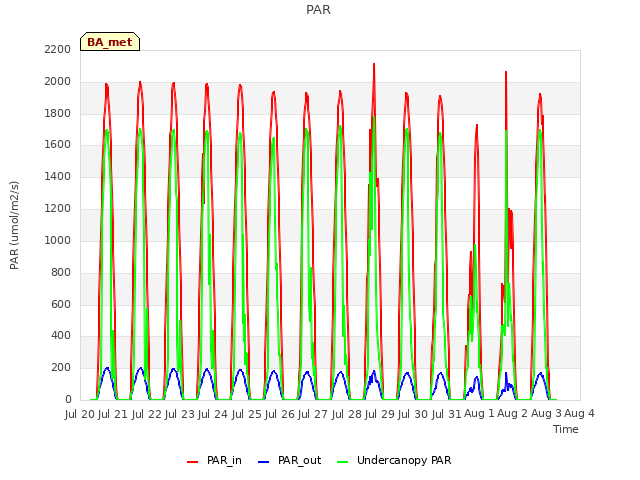Toggle the PAR_out legend label
Screen dimensions: 640x480
(x=300, y=460)
